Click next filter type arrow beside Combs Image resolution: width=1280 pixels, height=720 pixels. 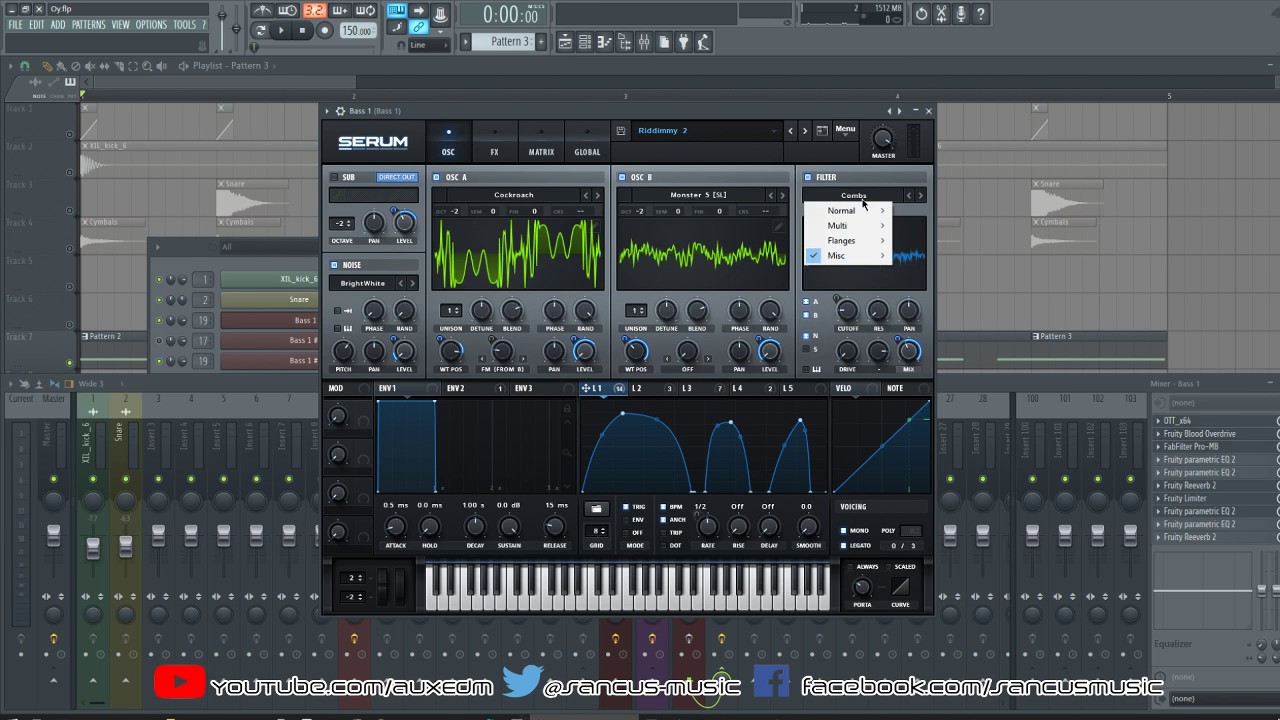tap(921, 196)
